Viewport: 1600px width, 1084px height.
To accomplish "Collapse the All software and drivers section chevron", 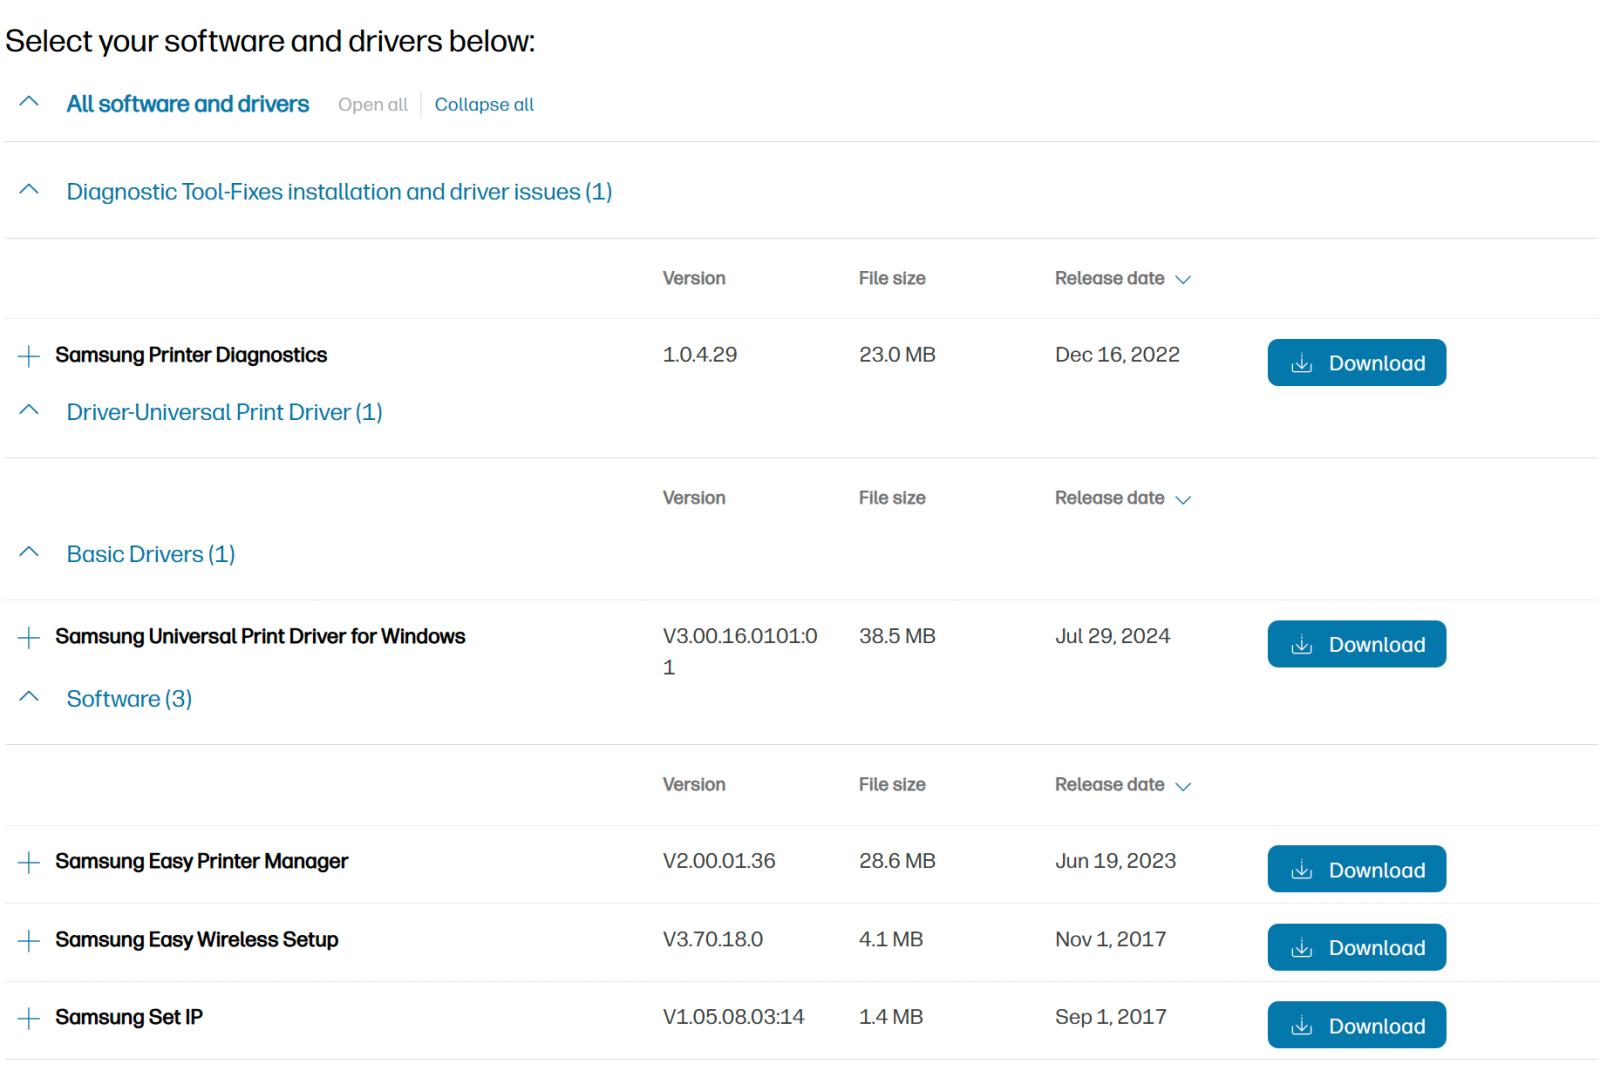I will point(29,102).
